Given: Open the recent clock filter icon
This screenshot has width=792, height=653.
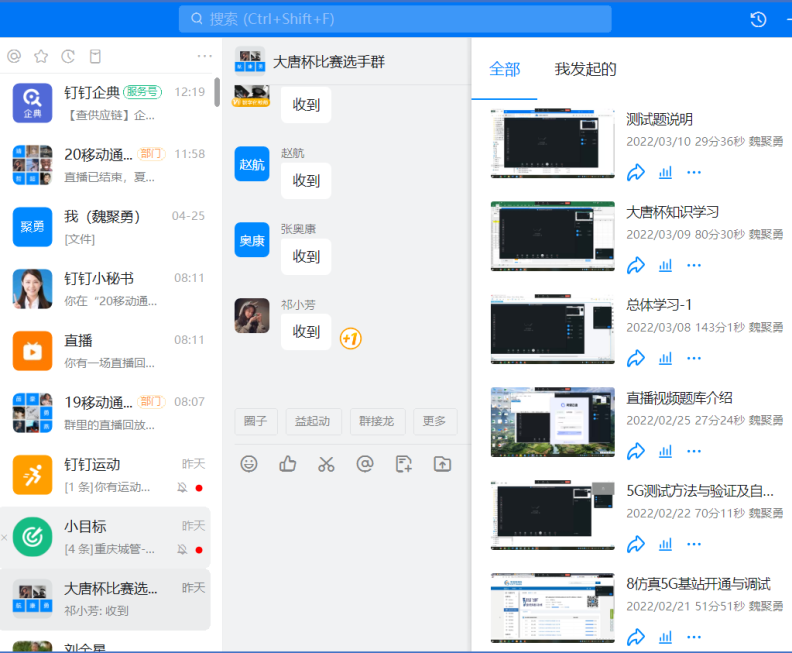Looking at the screenshot, I should click(68, 56).
